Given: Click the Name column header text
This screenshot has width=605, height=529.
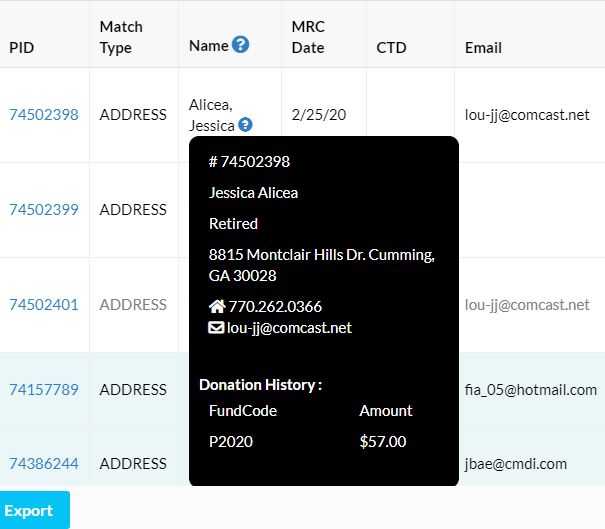Looking at the screenshot, I should (x=209, y=46).
